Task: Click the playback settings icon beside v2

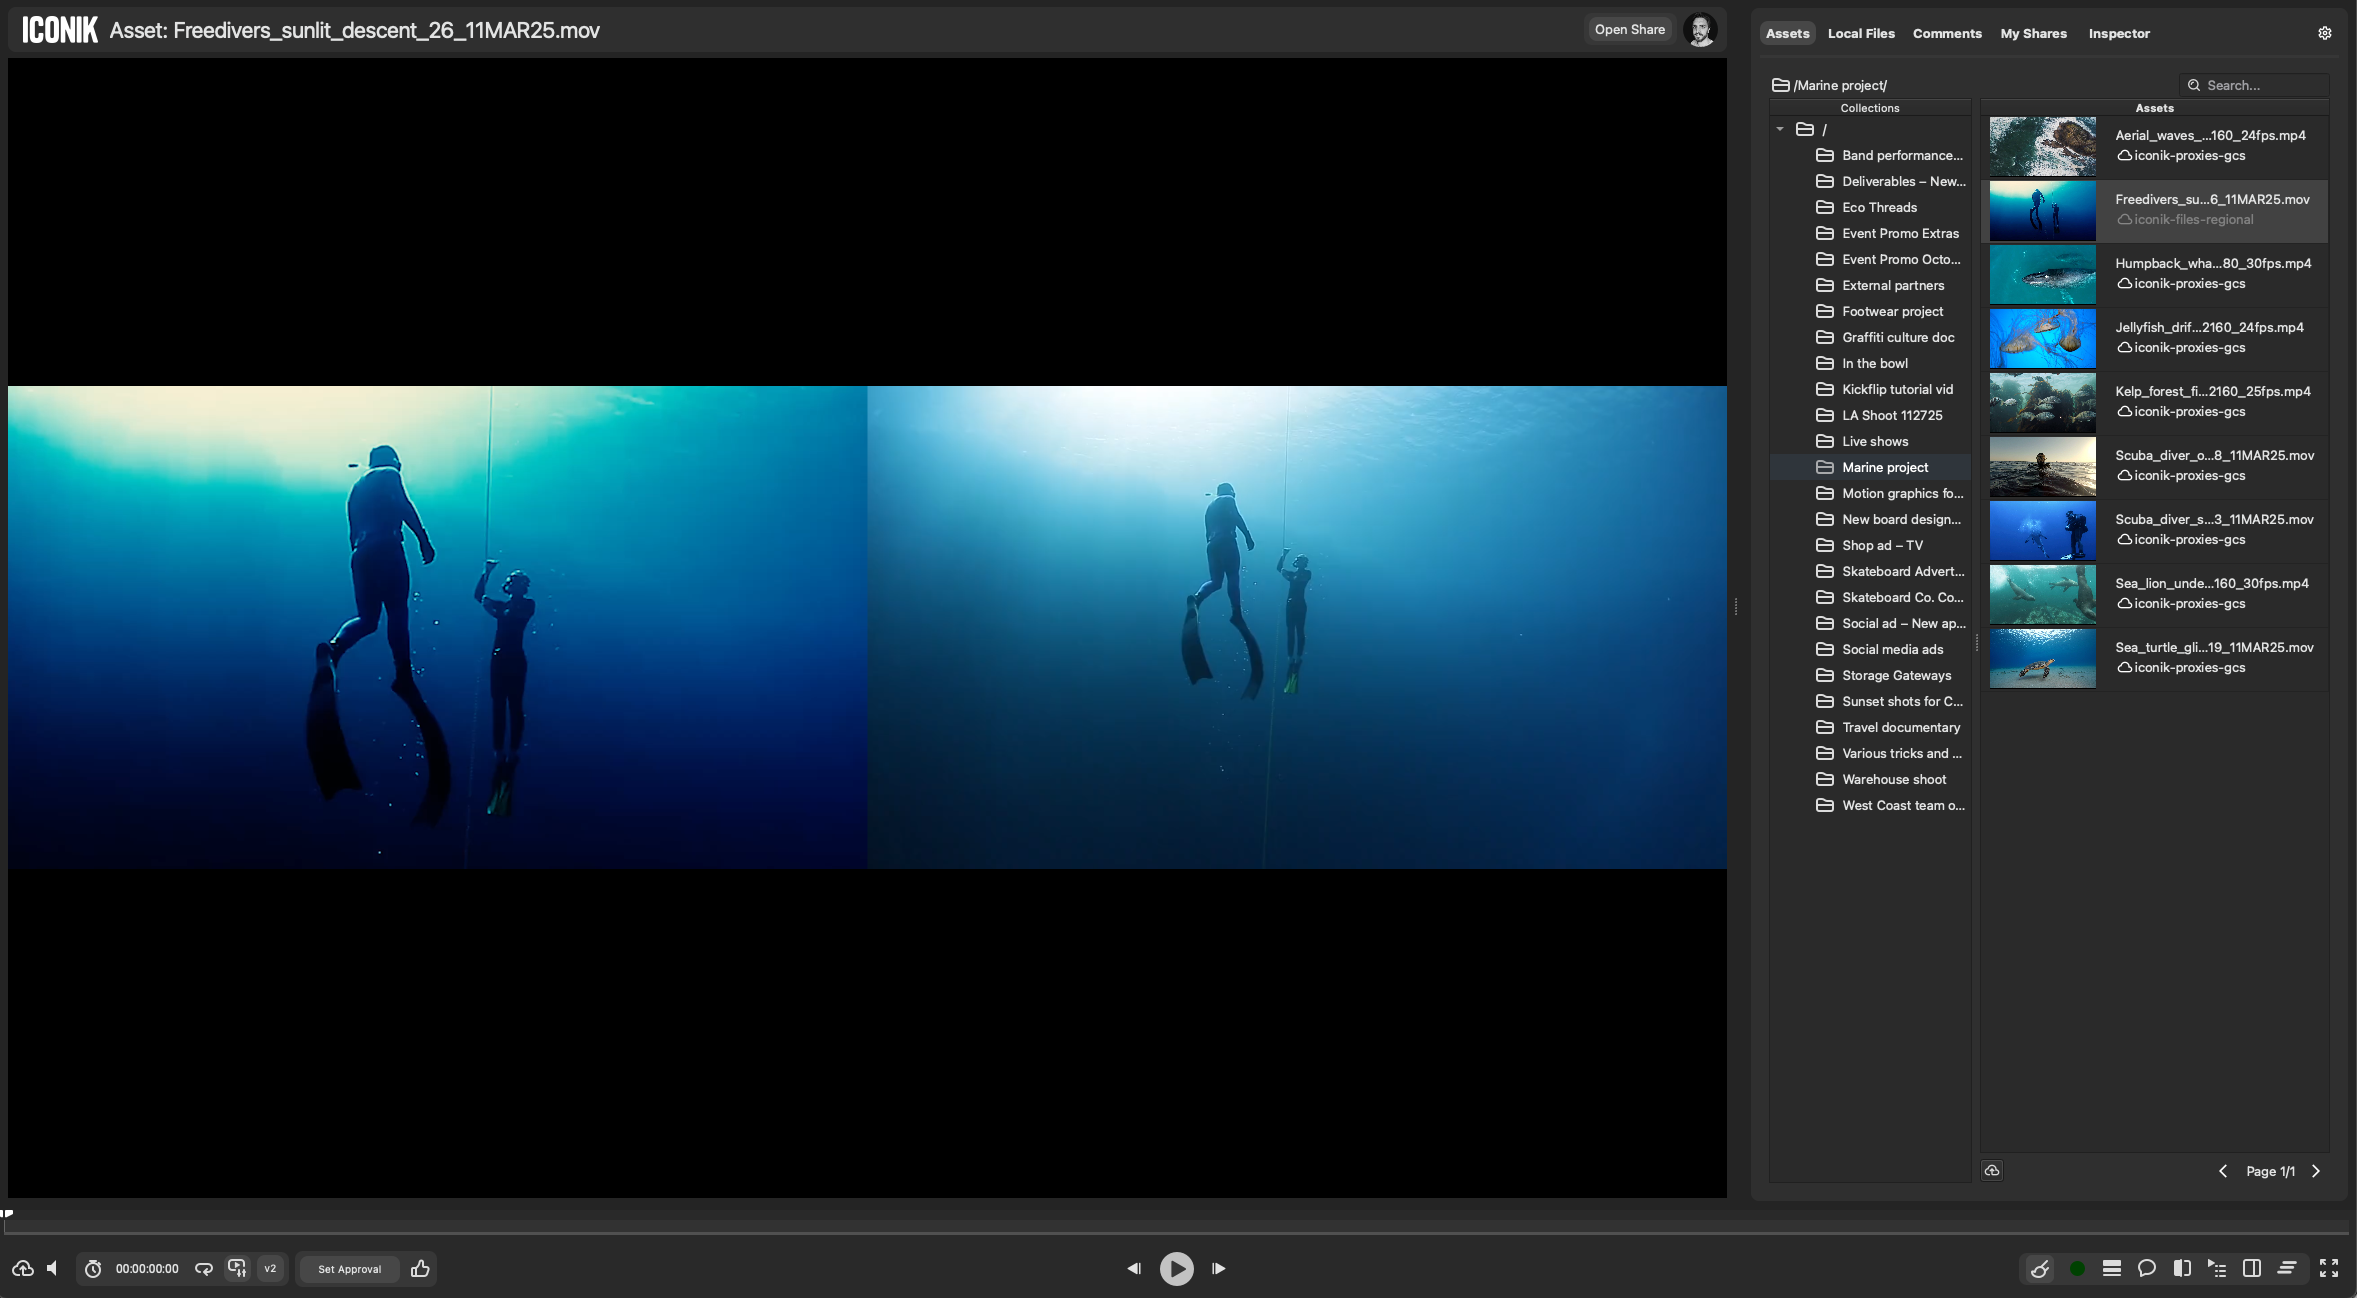Action: [x=237, y=1268]
